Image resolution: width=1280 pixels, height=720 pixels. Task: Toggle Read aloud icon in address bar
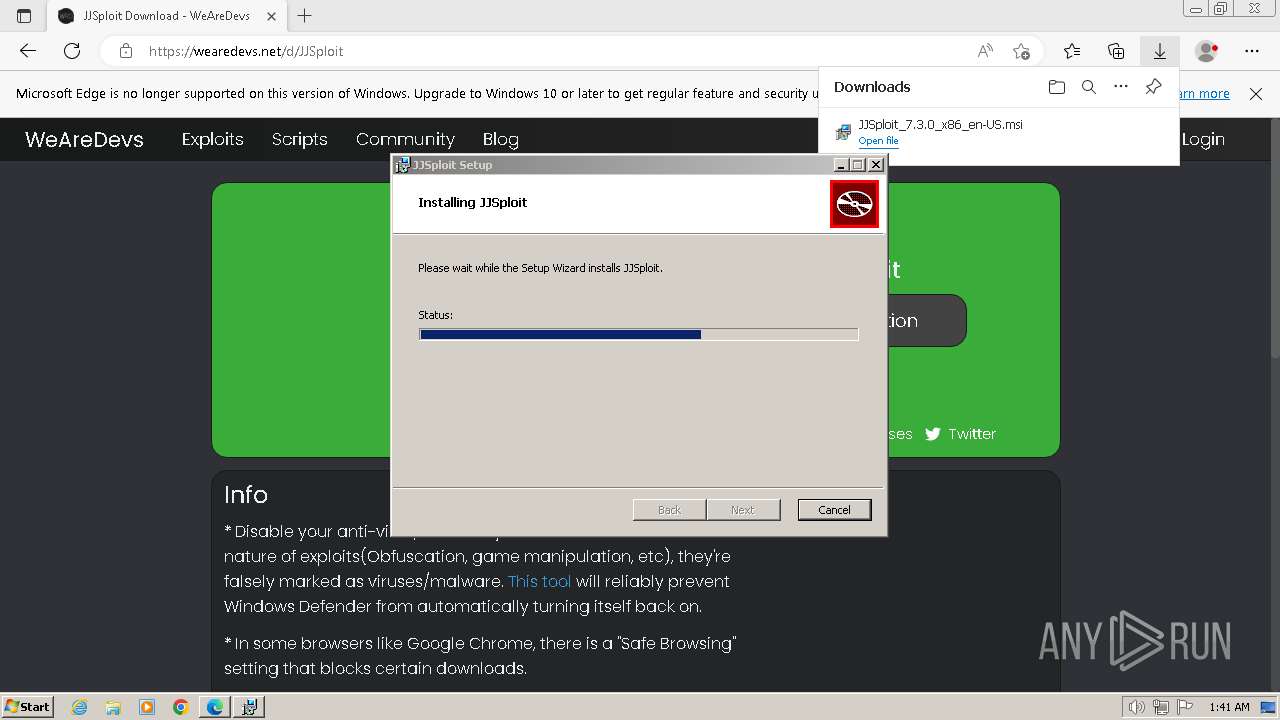[985, 51]
